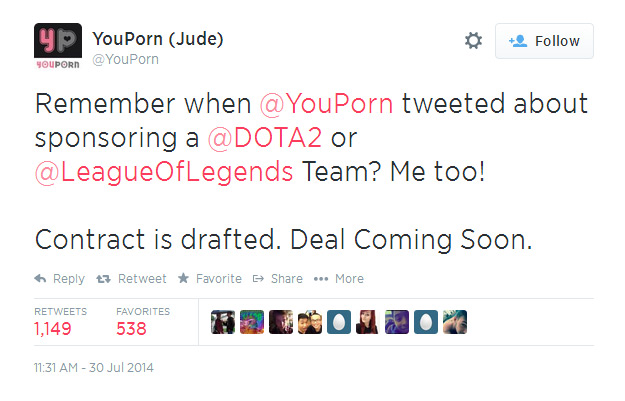Open the @DOTA2 mention link

(265, 138)
